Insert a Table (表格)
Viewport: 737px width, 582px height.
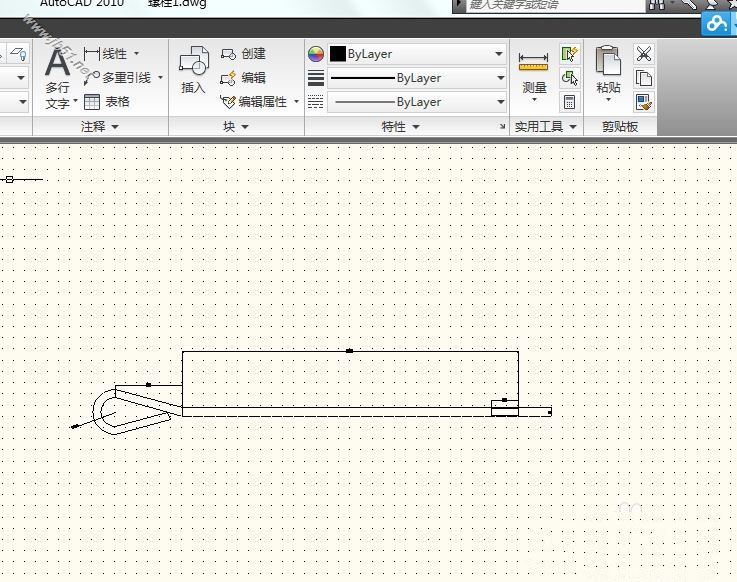pos(107,102)
